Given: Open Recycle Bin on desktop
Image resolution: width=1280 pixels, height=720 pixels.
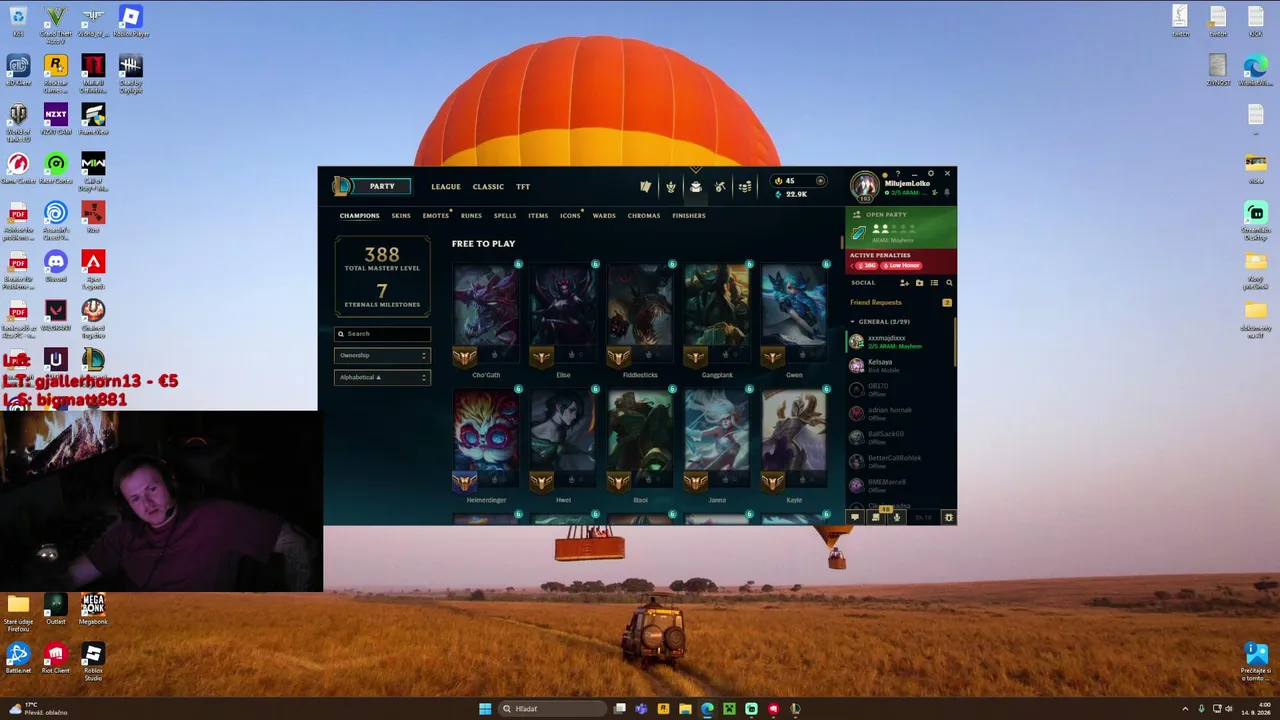Looking at the screenshot, I should point(18,21).
